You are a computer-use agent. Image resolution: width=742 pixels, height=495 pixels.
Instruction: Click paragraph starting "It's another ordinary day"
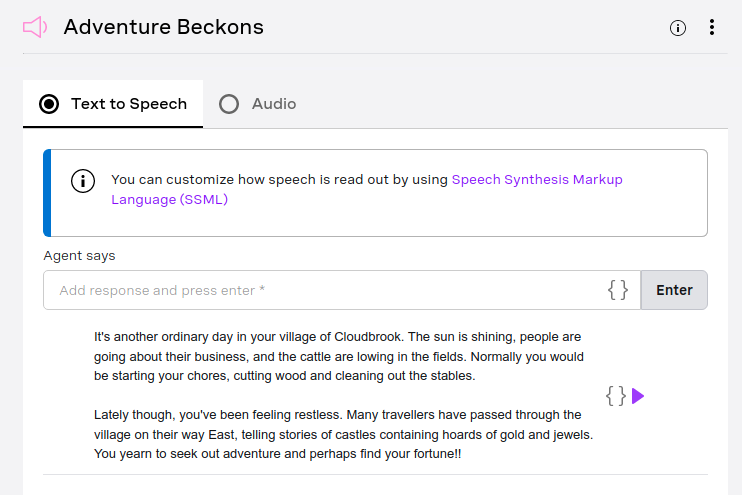339,356
